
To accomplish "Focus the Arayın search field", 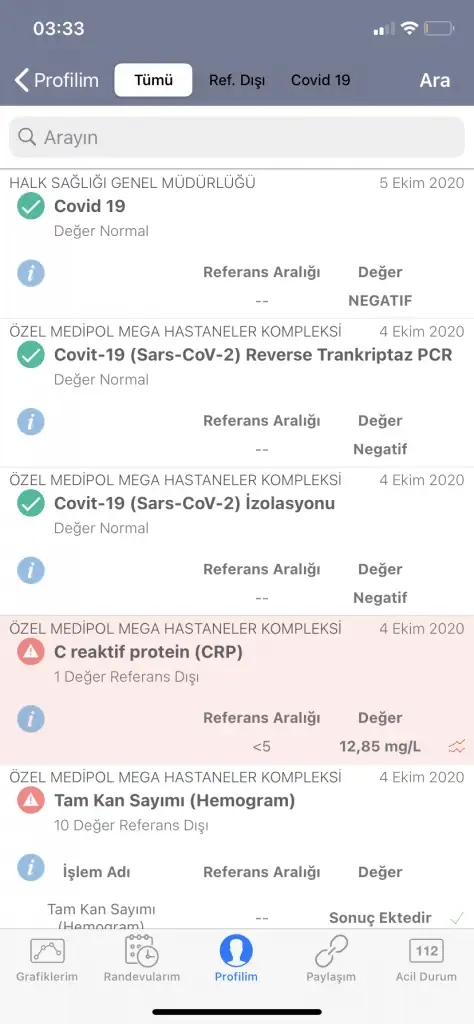I will click(237, 137).
